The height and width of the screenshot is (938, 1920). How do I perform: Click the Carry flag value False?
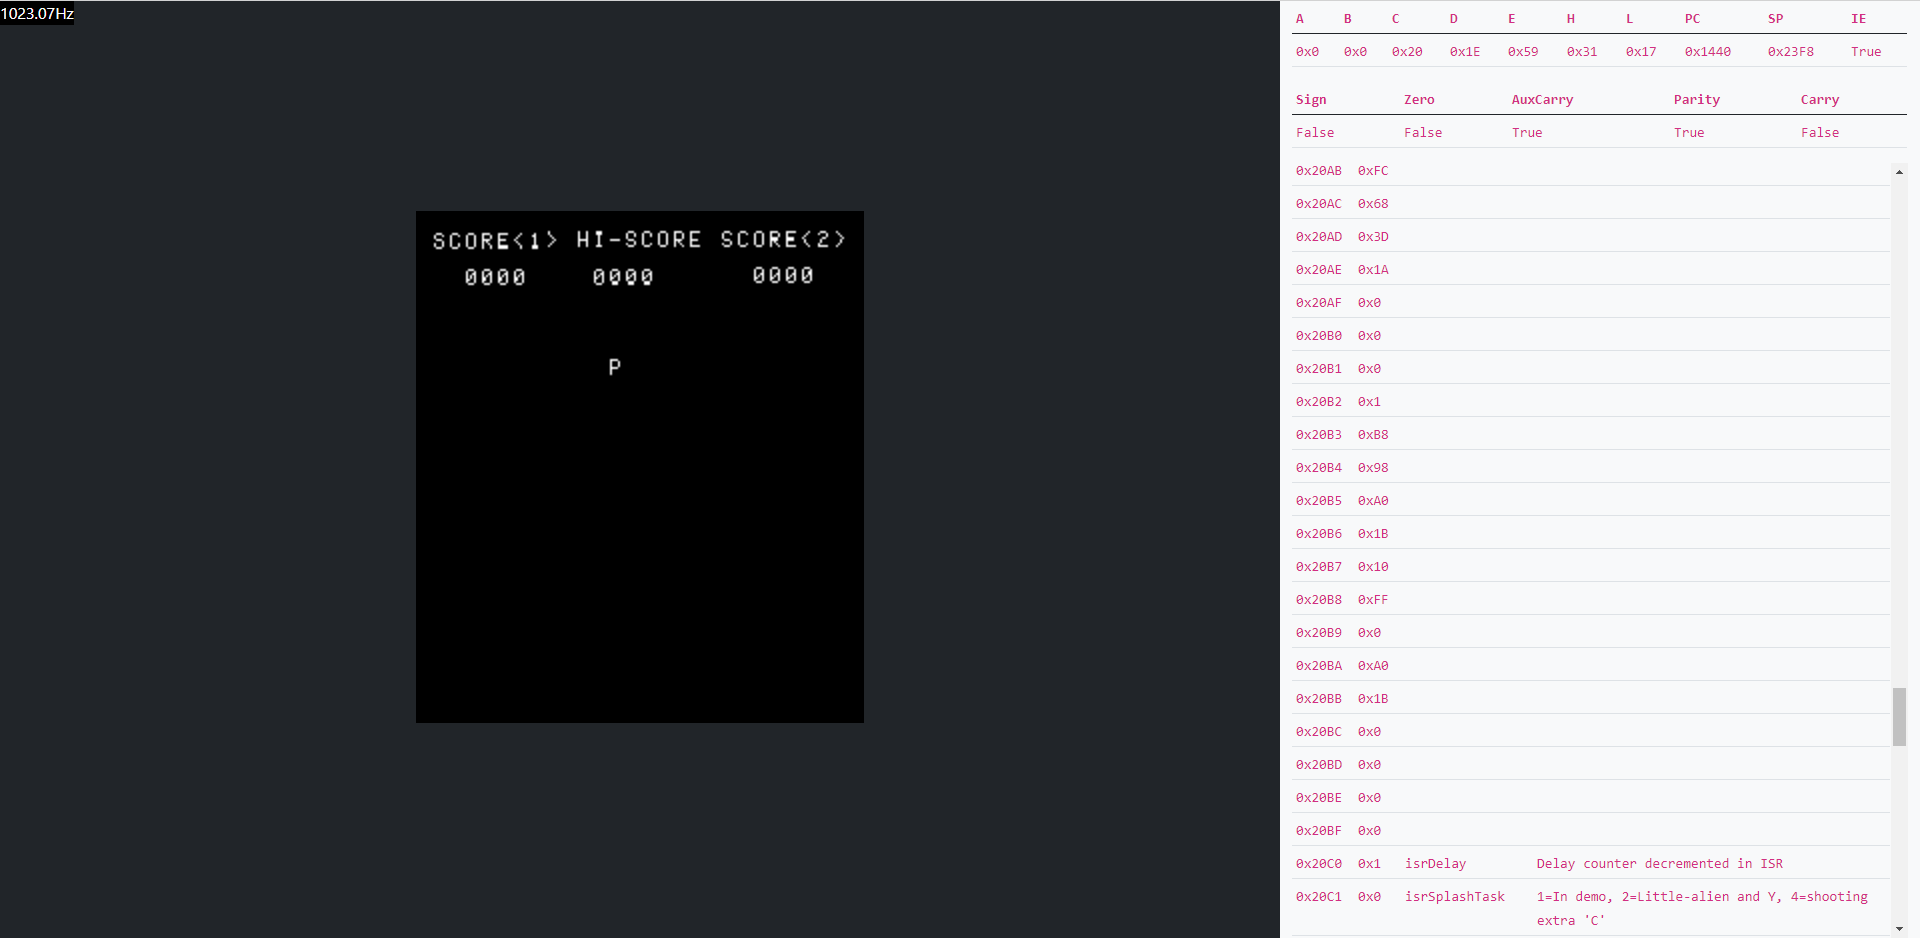(1820, 133)
